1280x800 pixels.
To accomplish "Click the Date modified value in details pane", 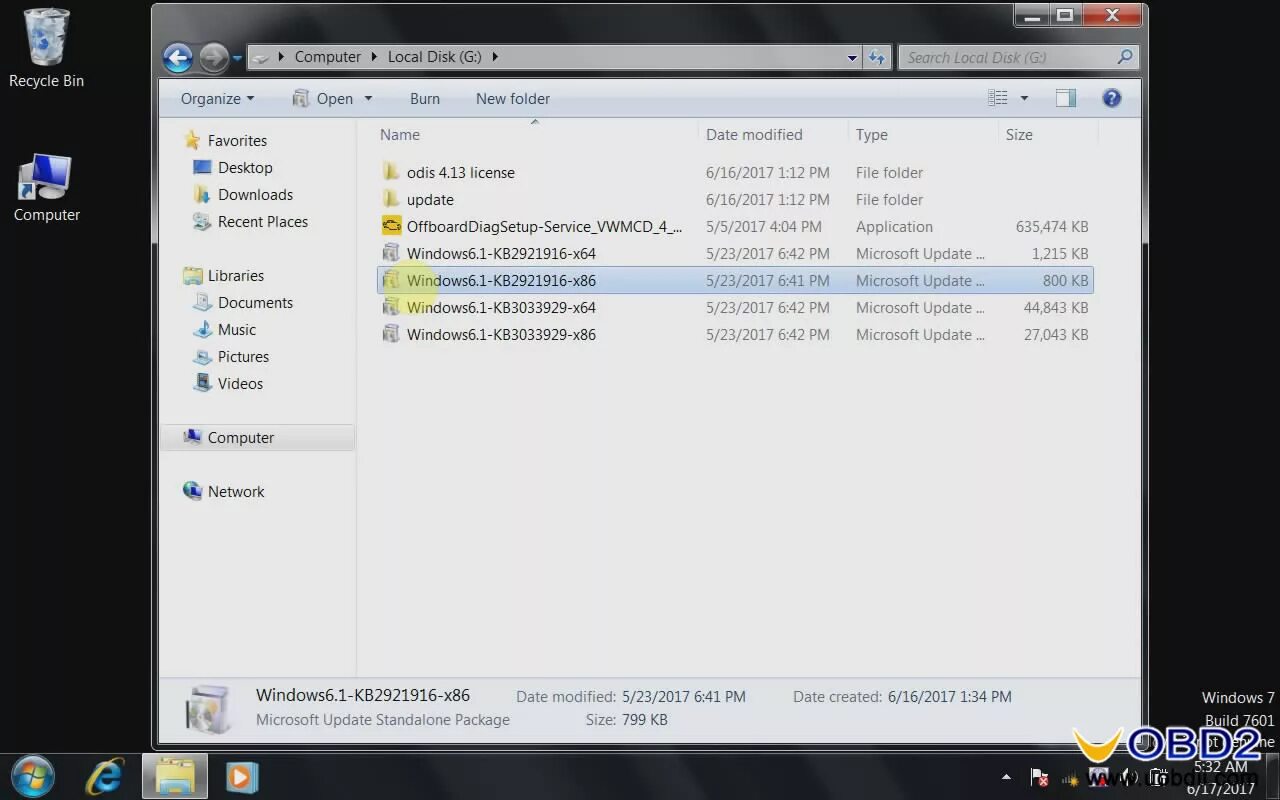I will 683,697.
